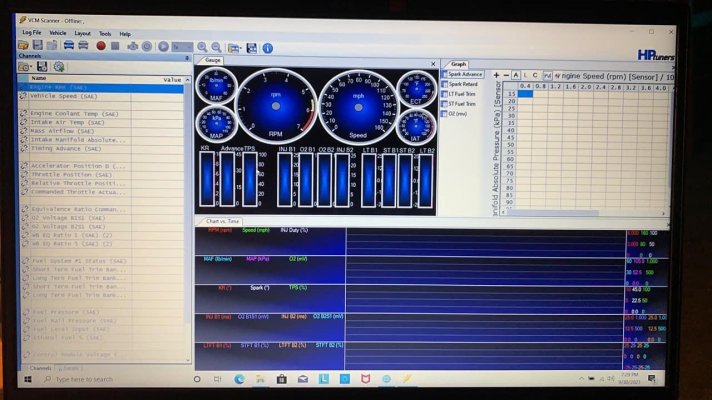Click the Name column header in Channels
This screenshot has width=712, height=400.
coord(39,78)
